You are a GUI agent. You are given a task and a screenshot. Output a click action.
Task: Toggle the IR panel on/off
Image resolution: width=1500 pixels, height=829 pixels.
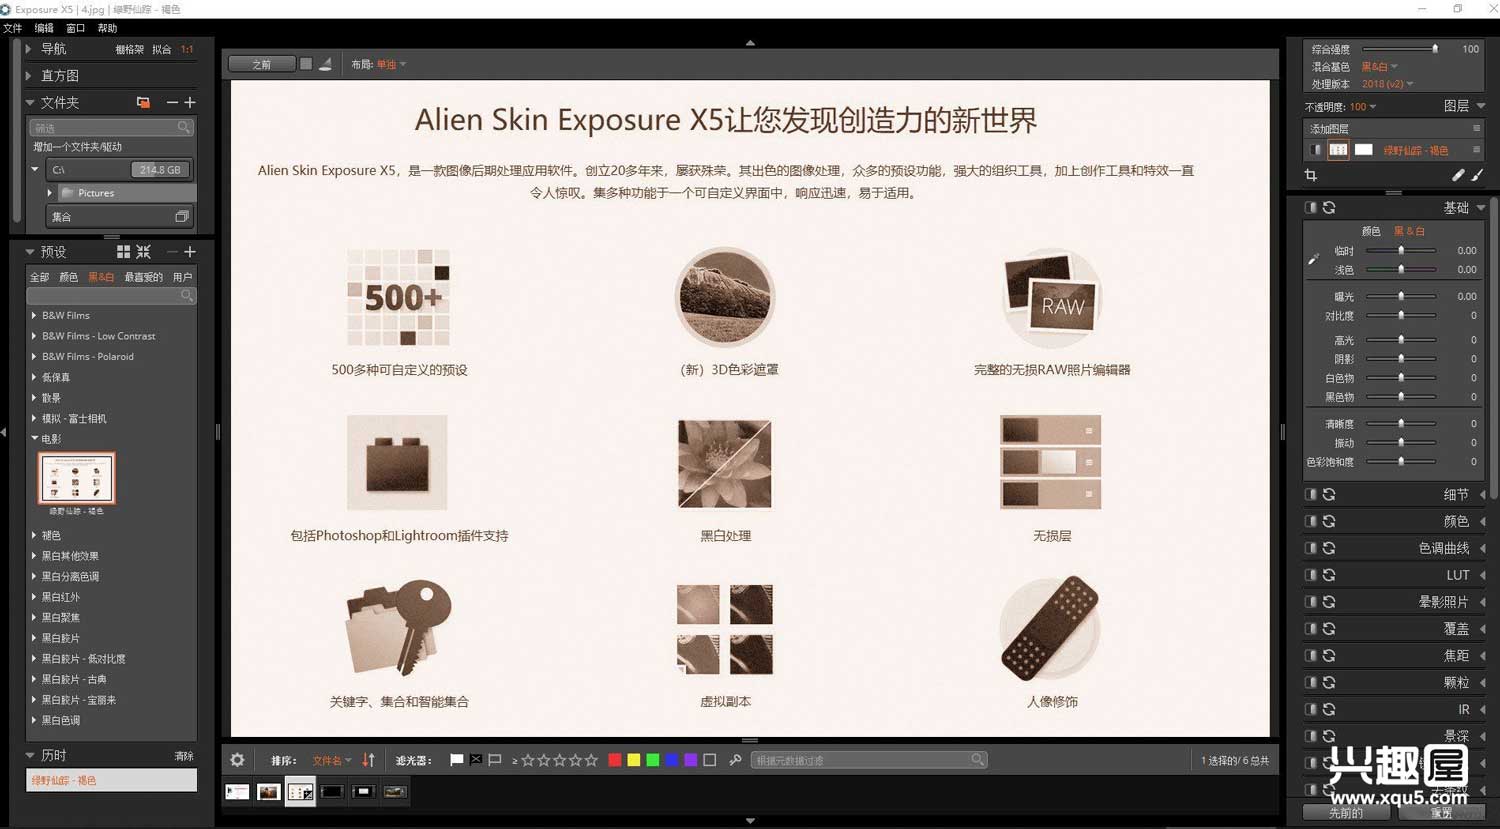pos(1310,709)
